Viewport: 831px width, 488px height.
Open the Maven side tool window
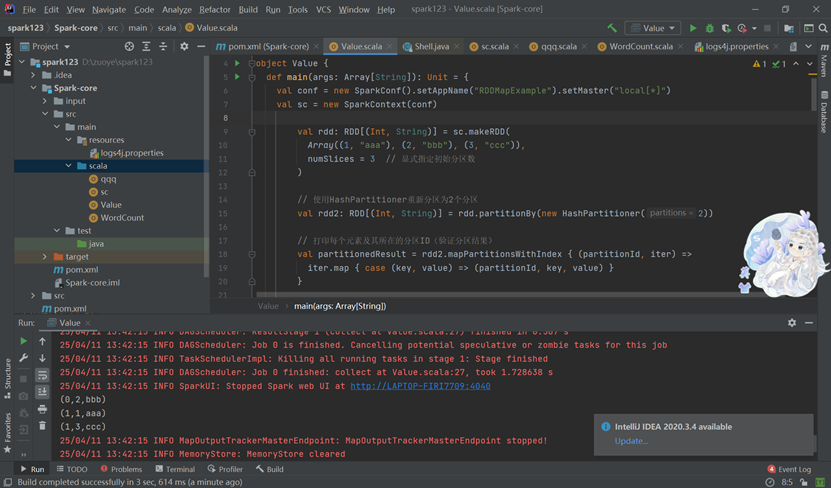coord(824,60)
